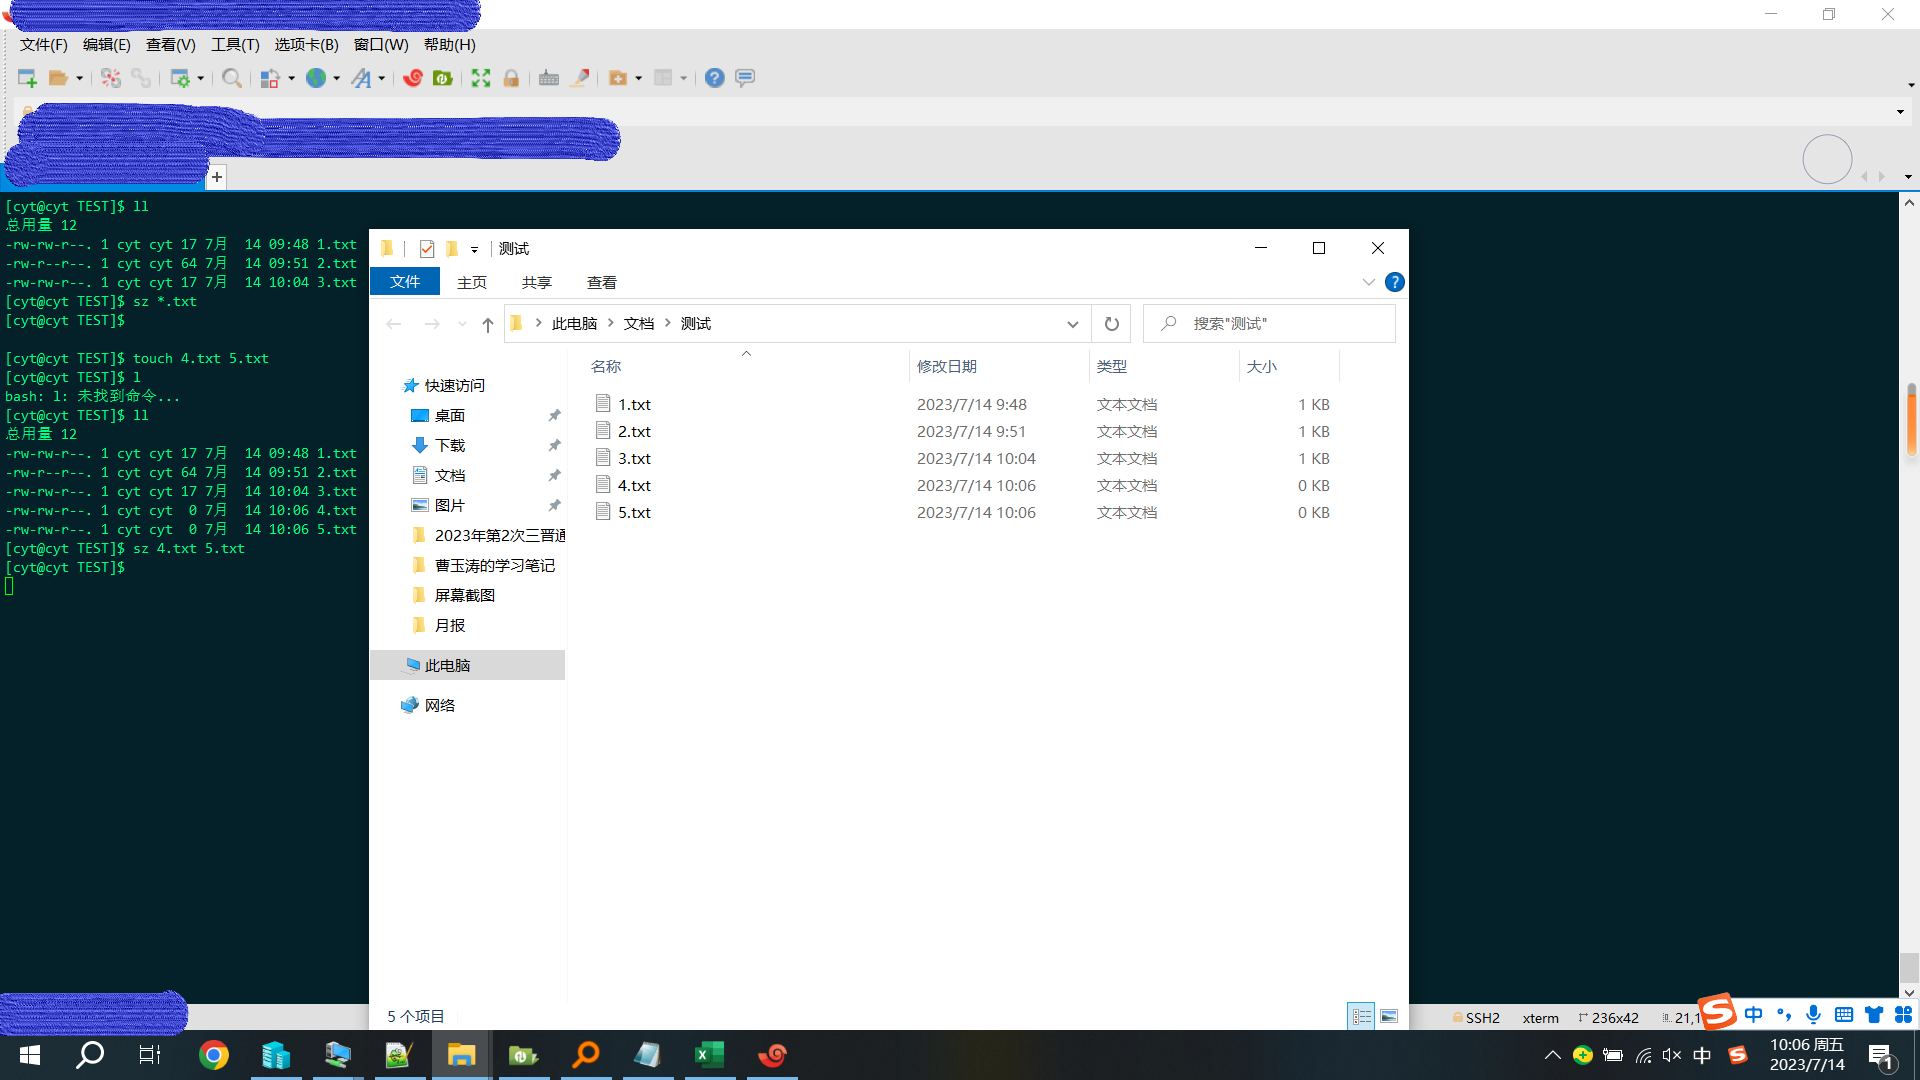Switch Explorer to large icons view
The image size is (1920, 1080).
pos(1389,1017)
